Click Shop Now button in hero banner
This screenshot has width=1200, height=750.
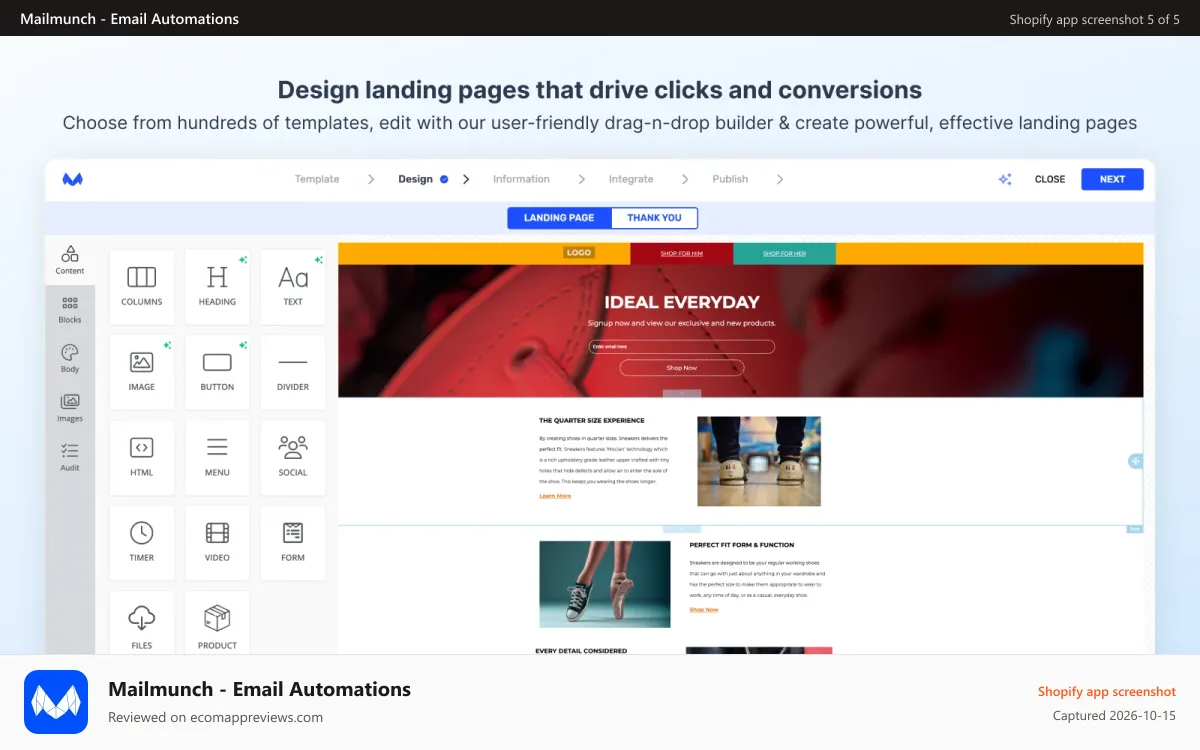[x=682, y=368]
